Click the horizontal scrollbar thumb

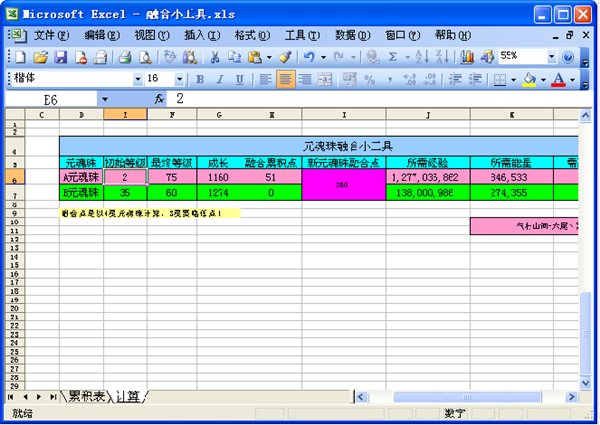[467, 397]
